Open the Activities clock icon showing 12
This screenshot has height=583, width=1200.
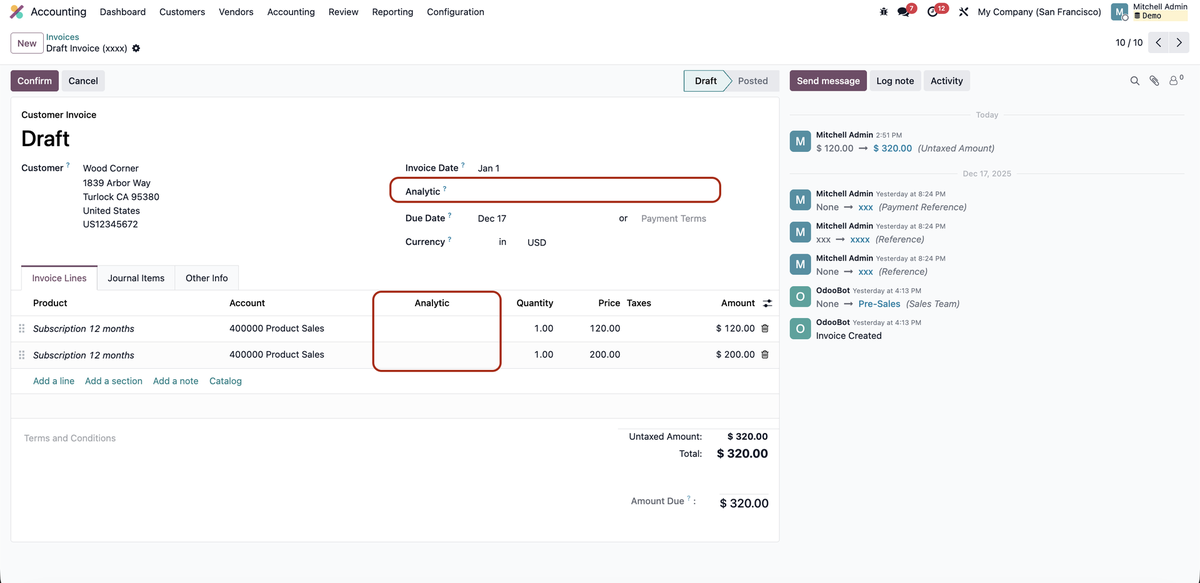932,9
